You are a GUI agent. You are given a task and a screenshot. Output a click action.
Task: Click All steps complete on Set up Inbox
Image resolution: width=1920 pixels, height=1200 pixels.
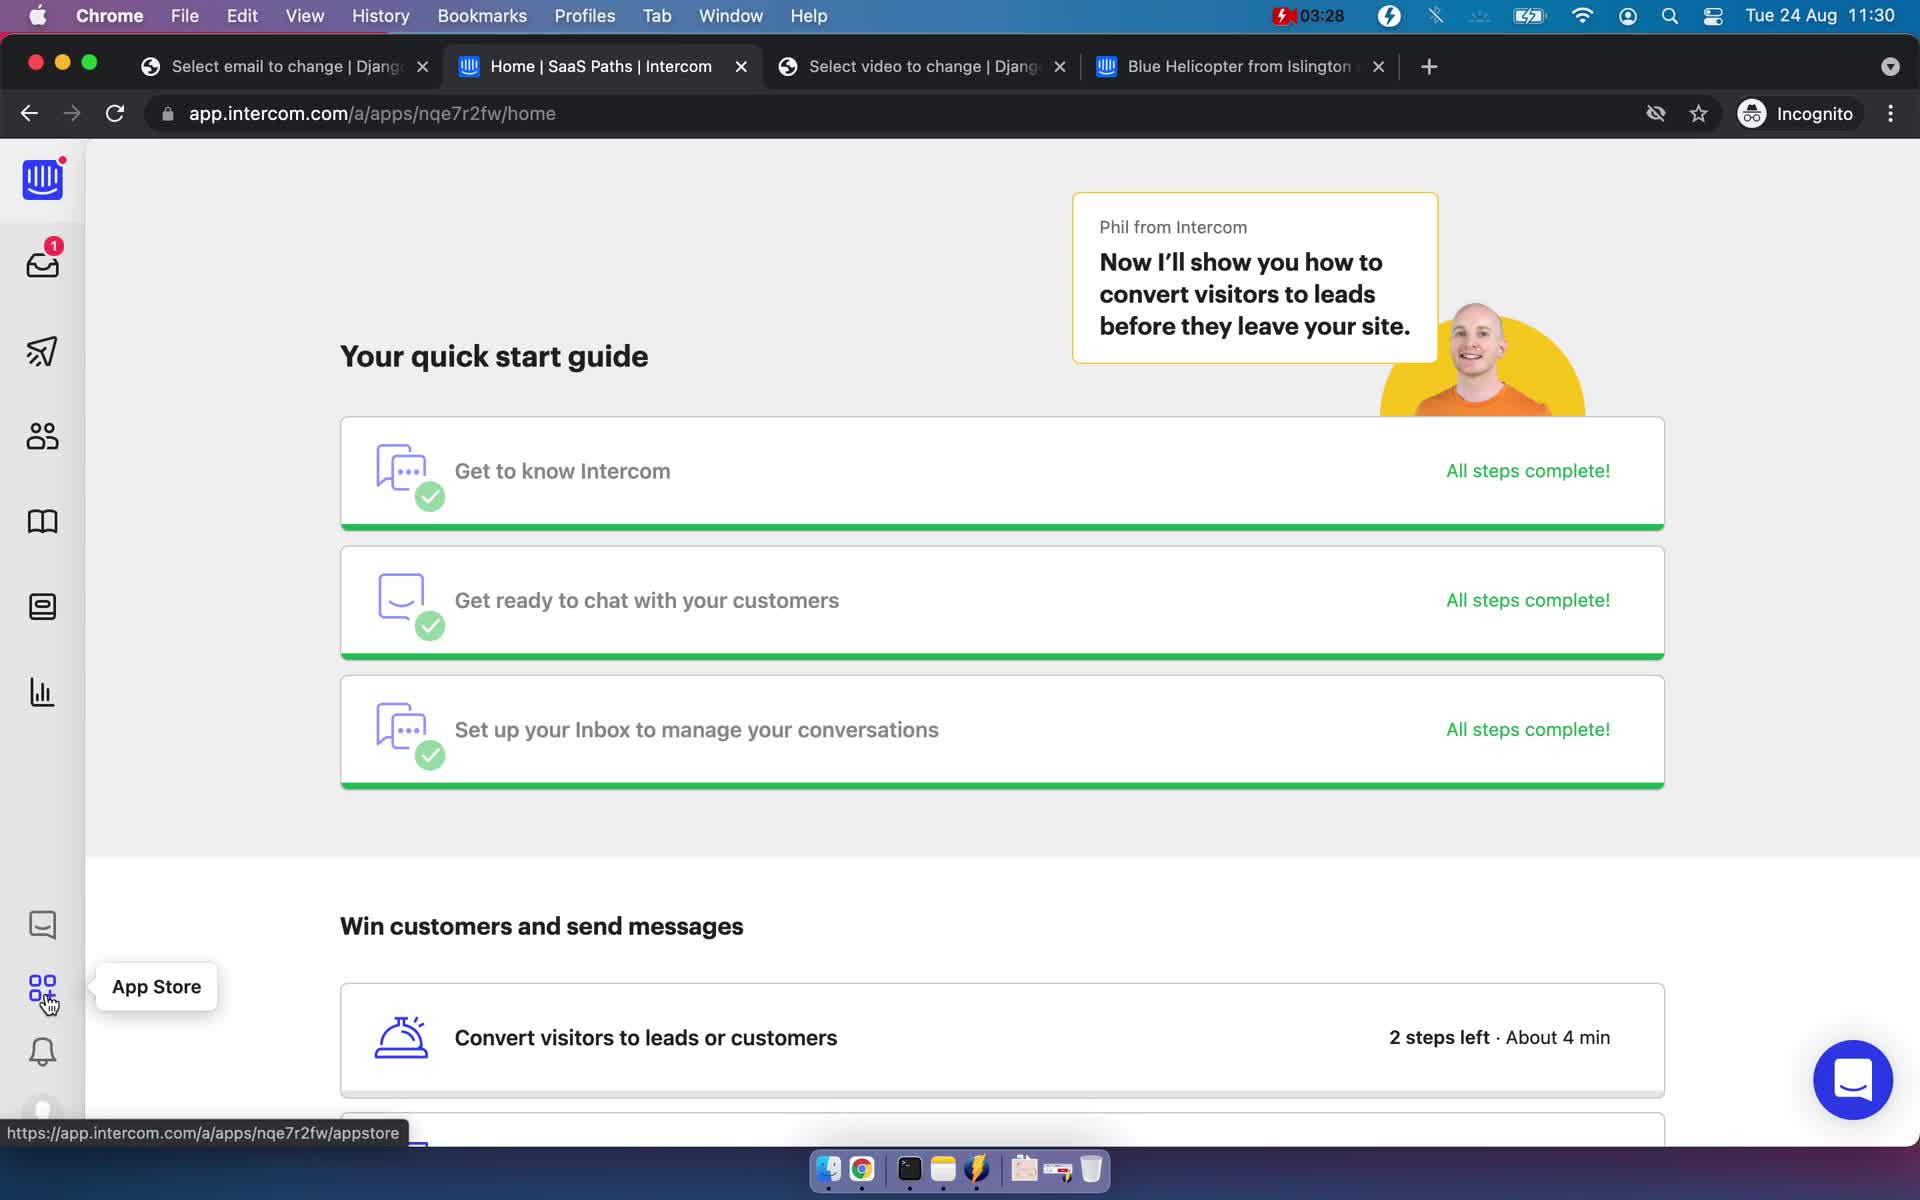[x=1527, y=729]
